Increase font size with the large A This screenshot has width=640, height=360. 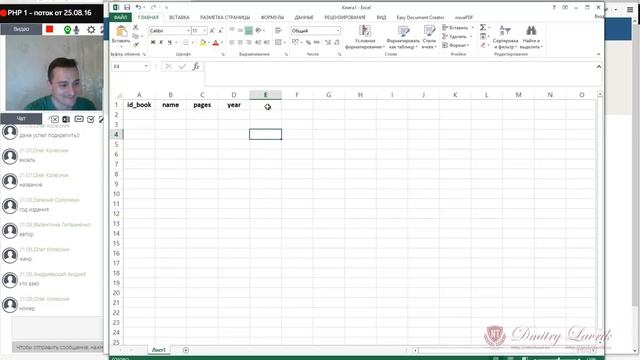coord(212,31)
